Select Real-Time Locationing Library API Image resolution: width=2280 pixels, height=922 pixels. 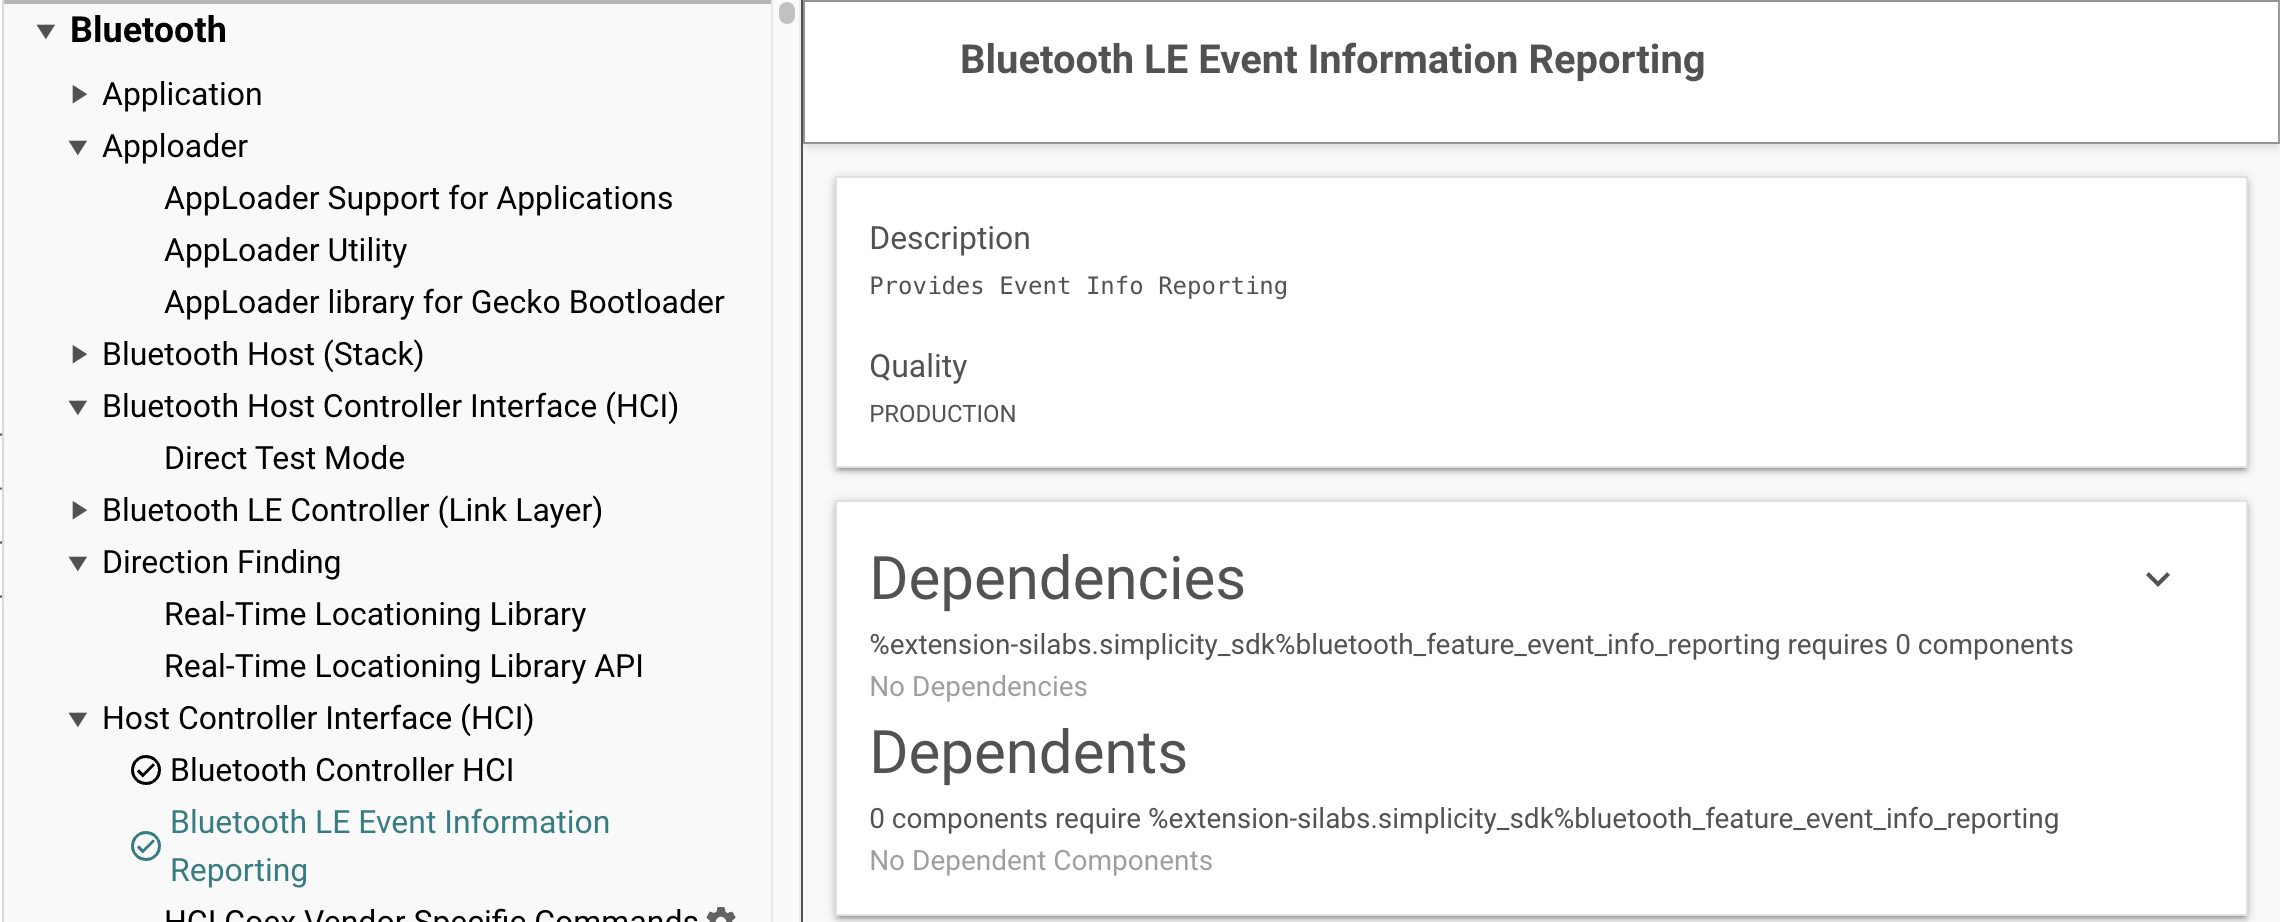tap(404, 667)
